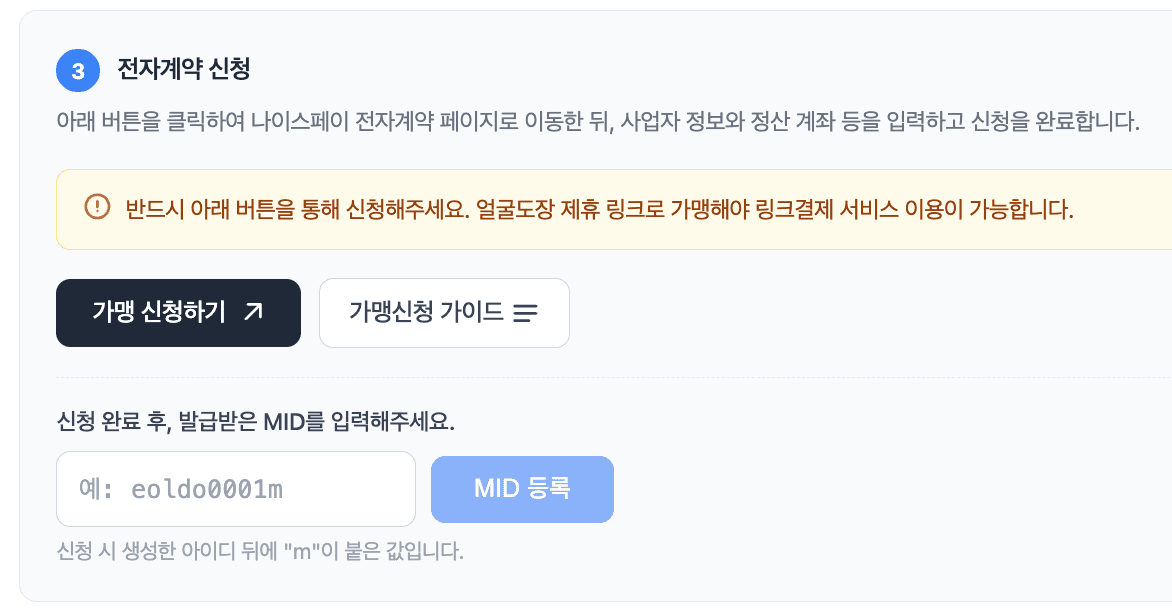Open the 가맹신청 가이드 guide
The height and width of the screenshot is (616, 1172).
click(444, 312)
